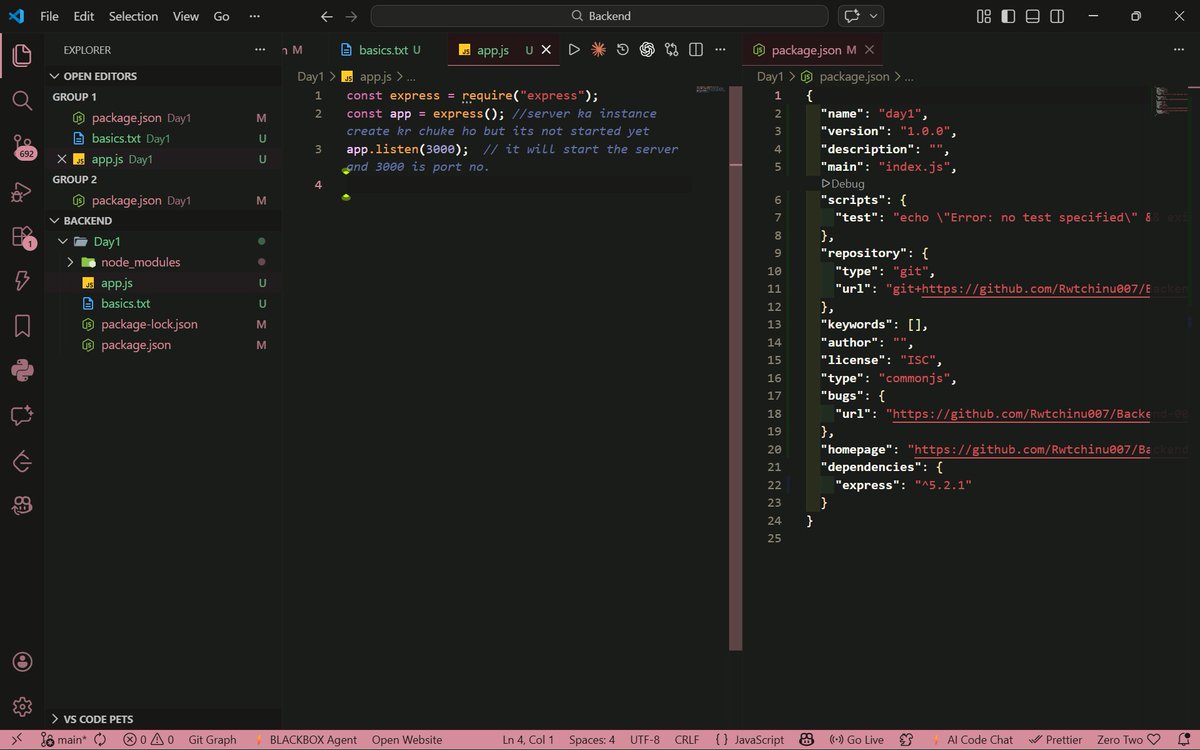
Task: Open More Actions of the left editor group
Action: point(720,49)
